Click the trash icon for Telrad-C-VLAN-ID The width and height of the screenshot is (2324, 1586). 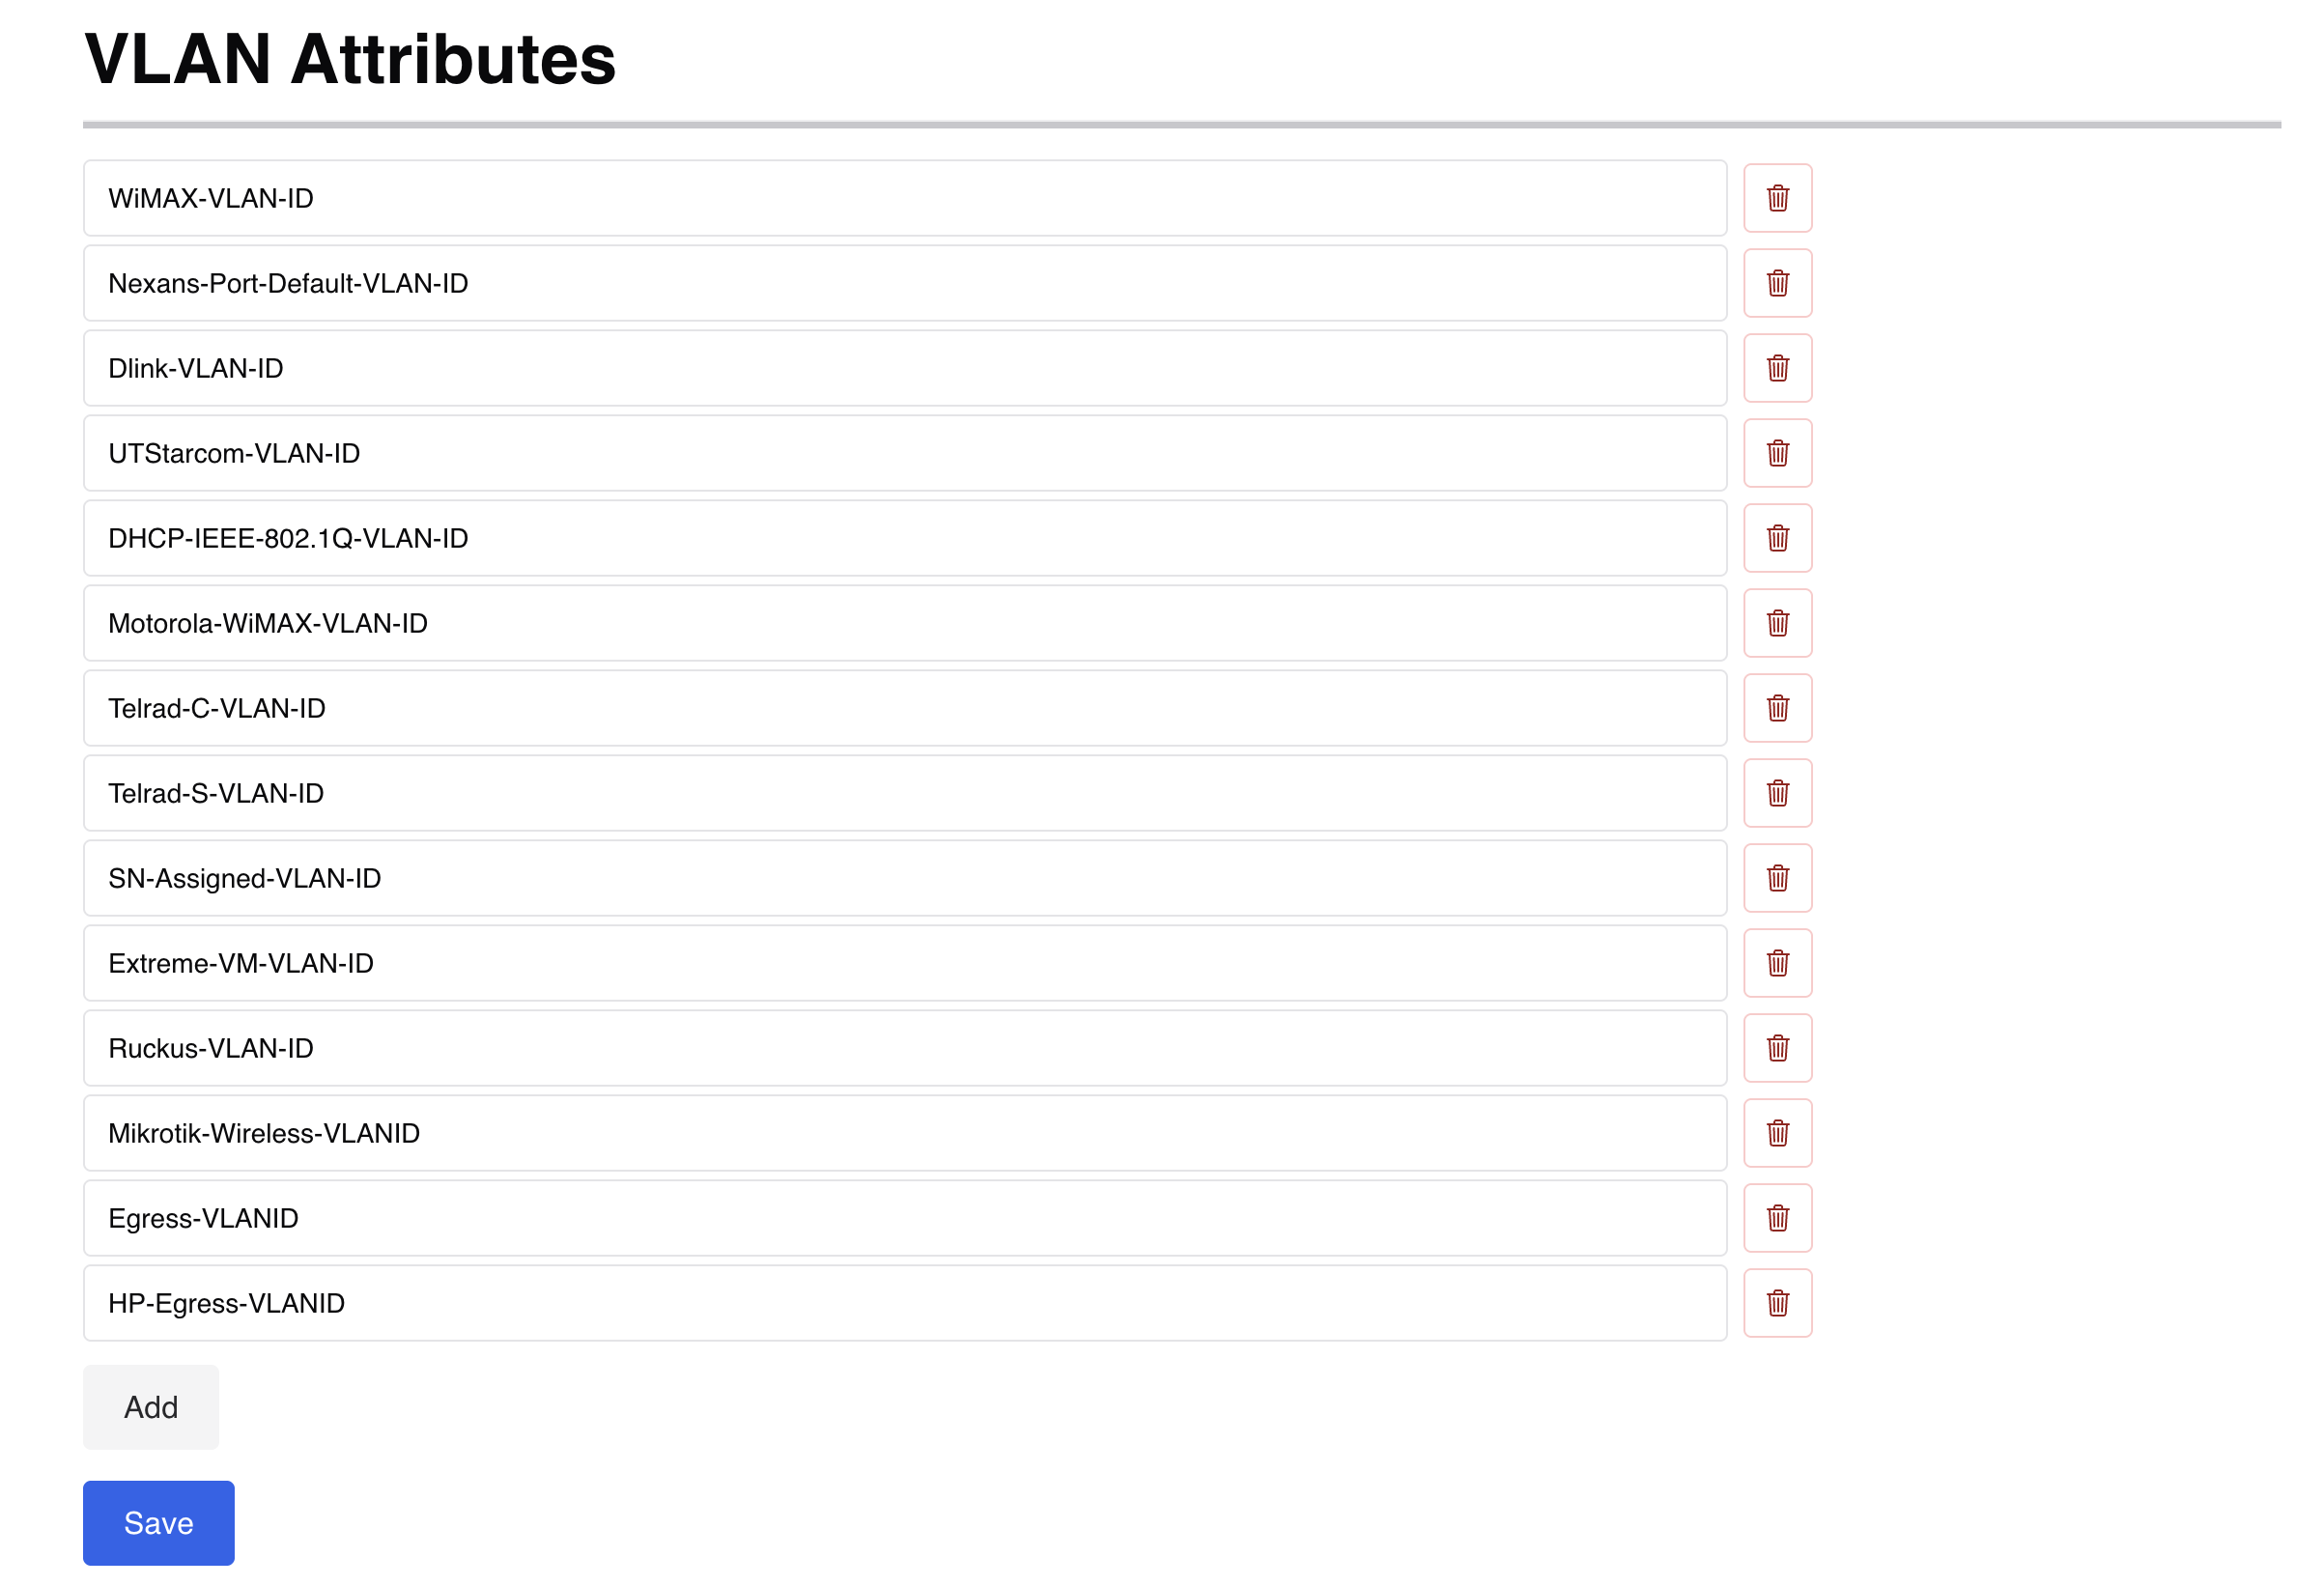(1777, 708)
